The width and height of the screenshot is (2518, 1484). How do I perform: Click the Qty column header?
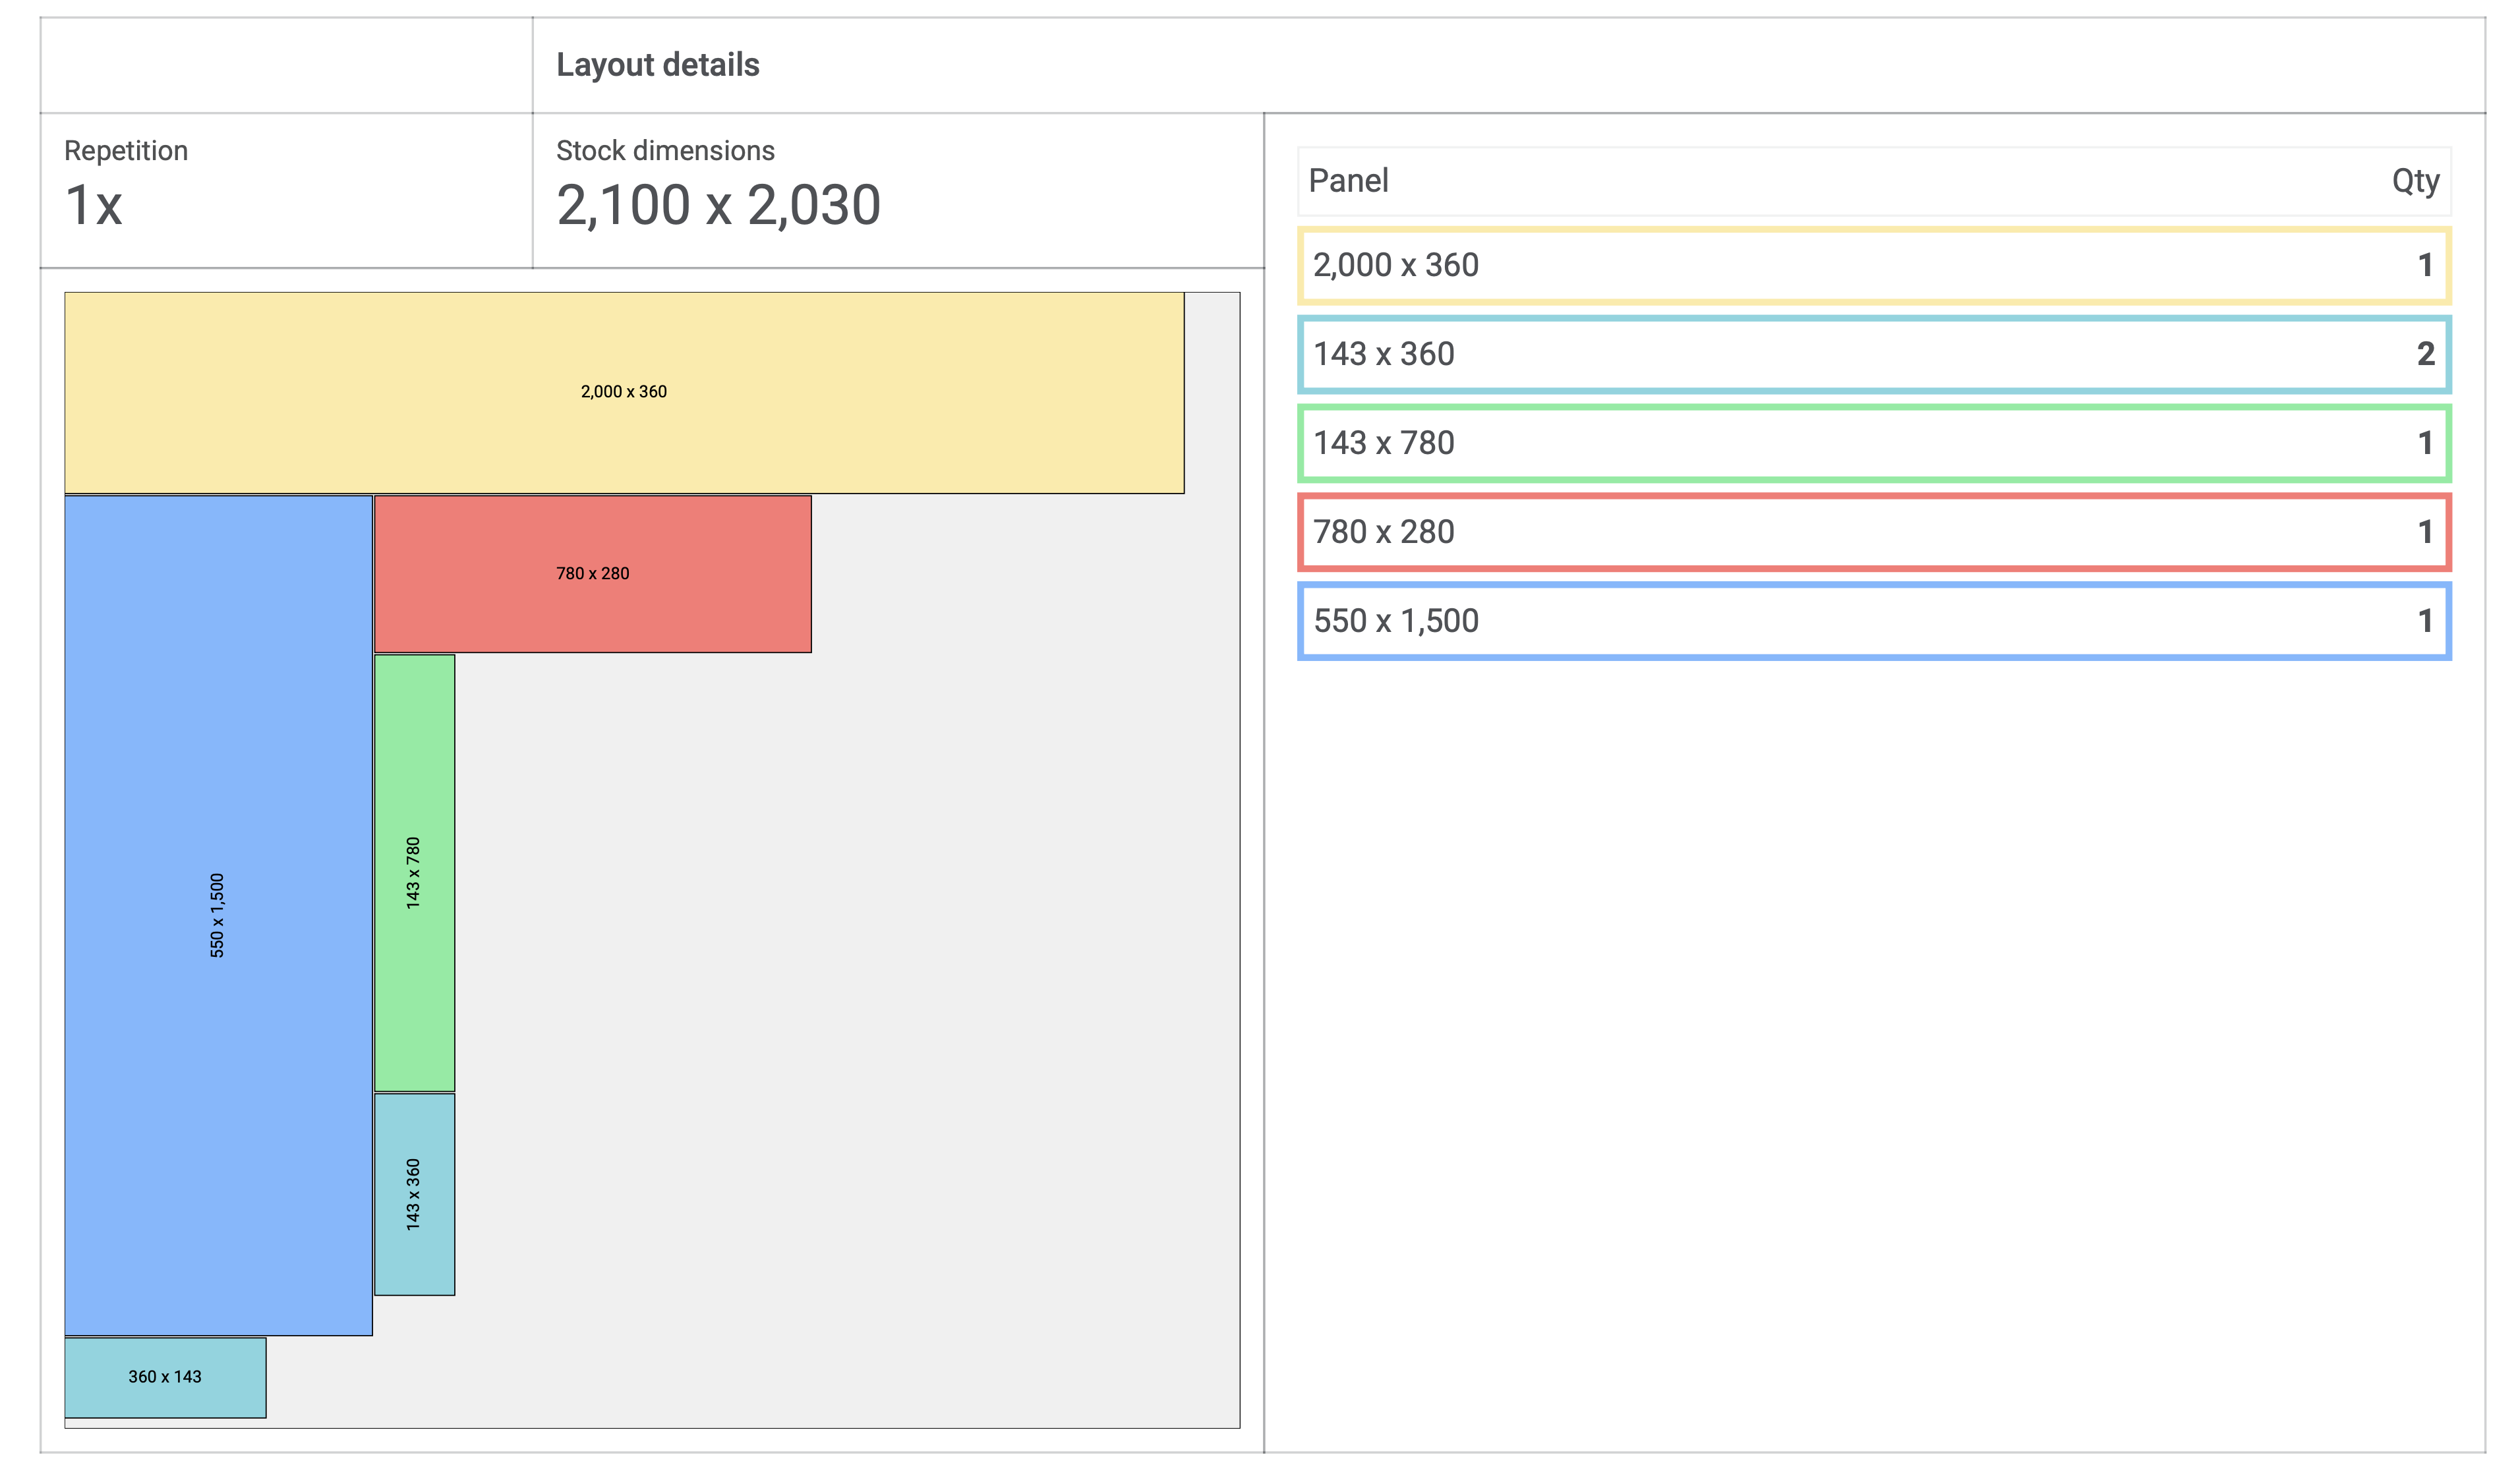point(2414,181)
